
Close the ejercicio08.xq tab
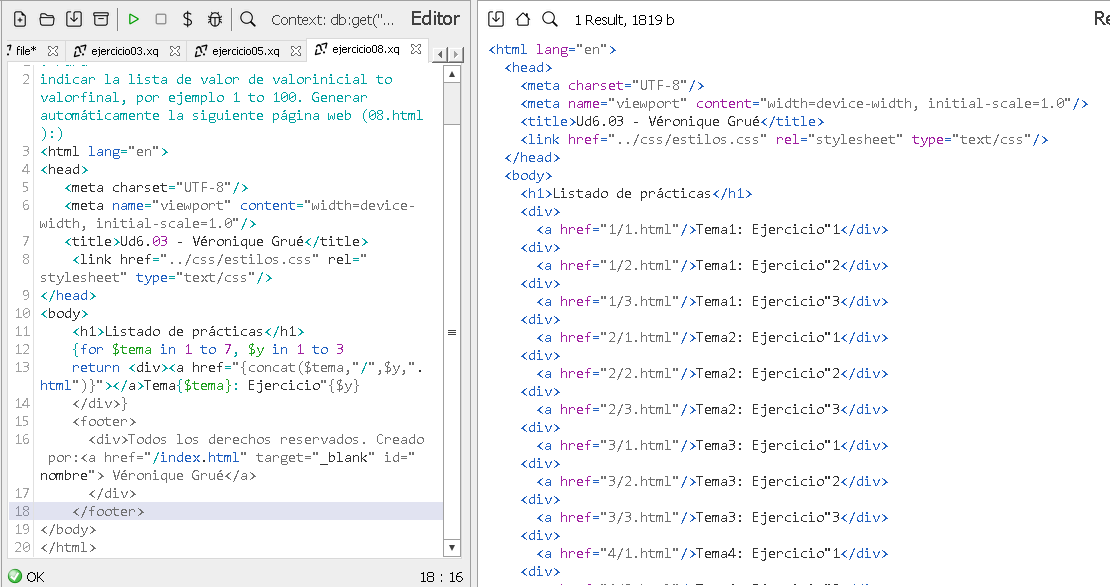click(416, 49)
